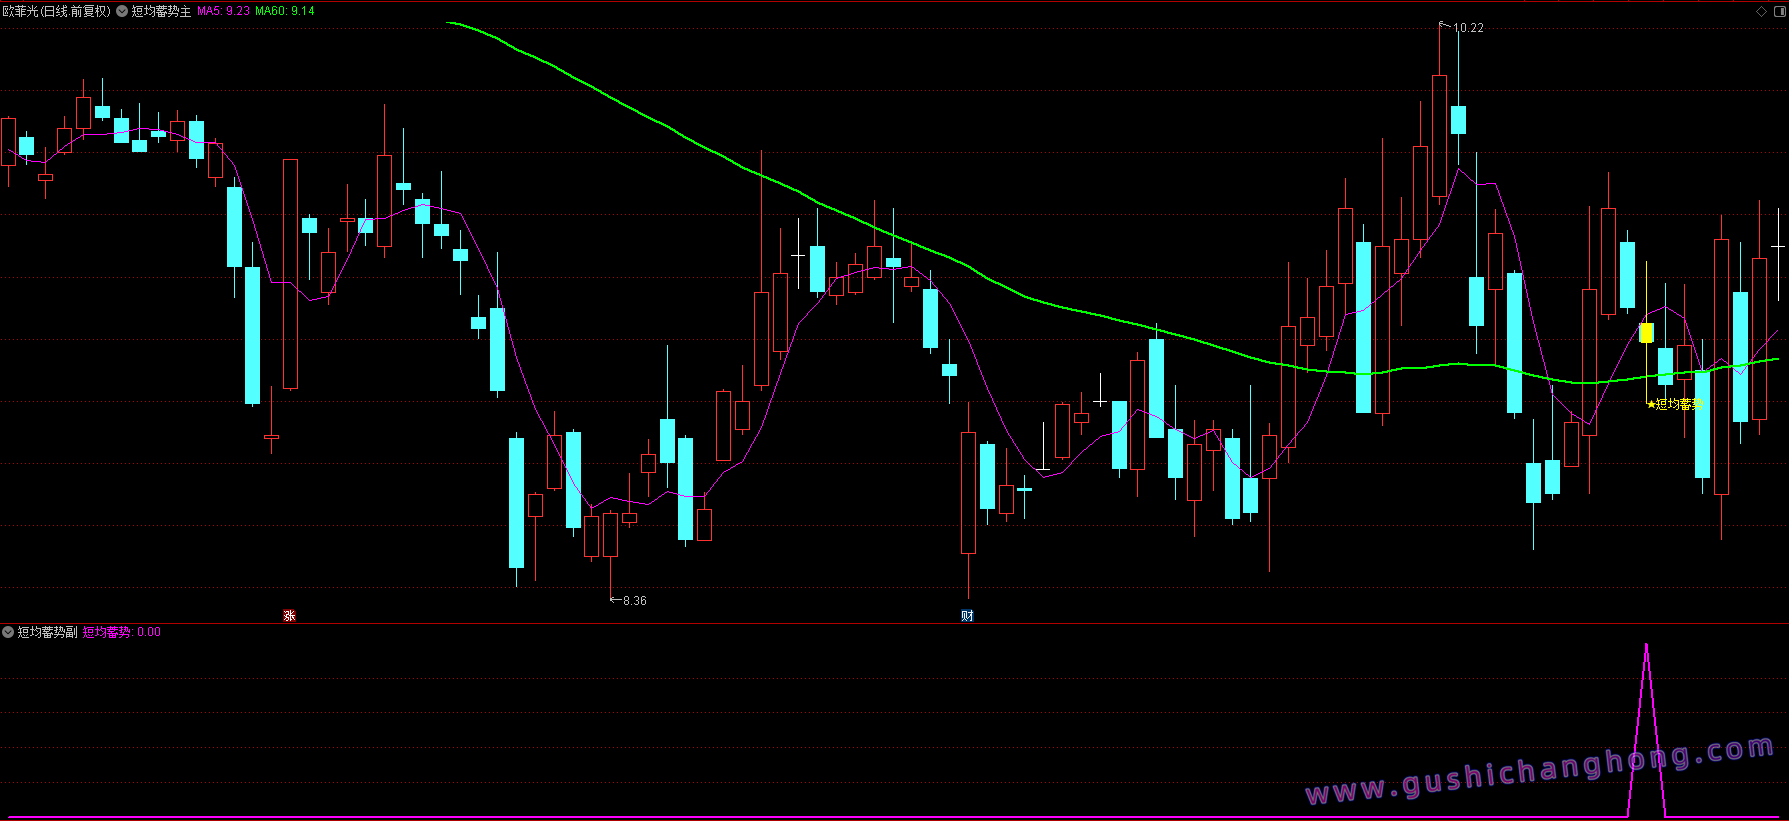Image resolution: width=1789 pixels, height=821 pixels.
Task: Click the blue 财 financial event marker
Action: 967,615
